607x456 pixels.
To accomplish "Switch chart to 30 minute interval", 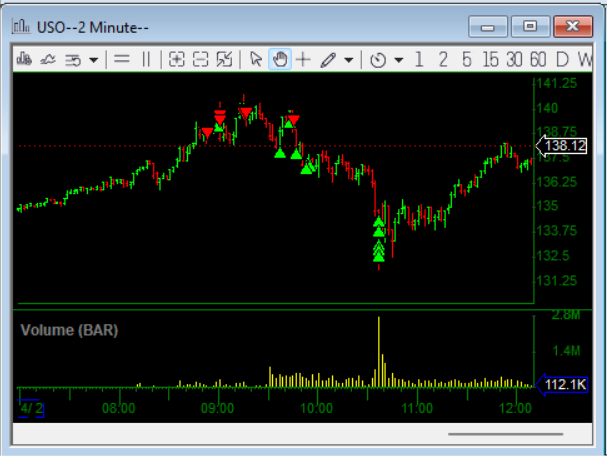I will point(514,60).
